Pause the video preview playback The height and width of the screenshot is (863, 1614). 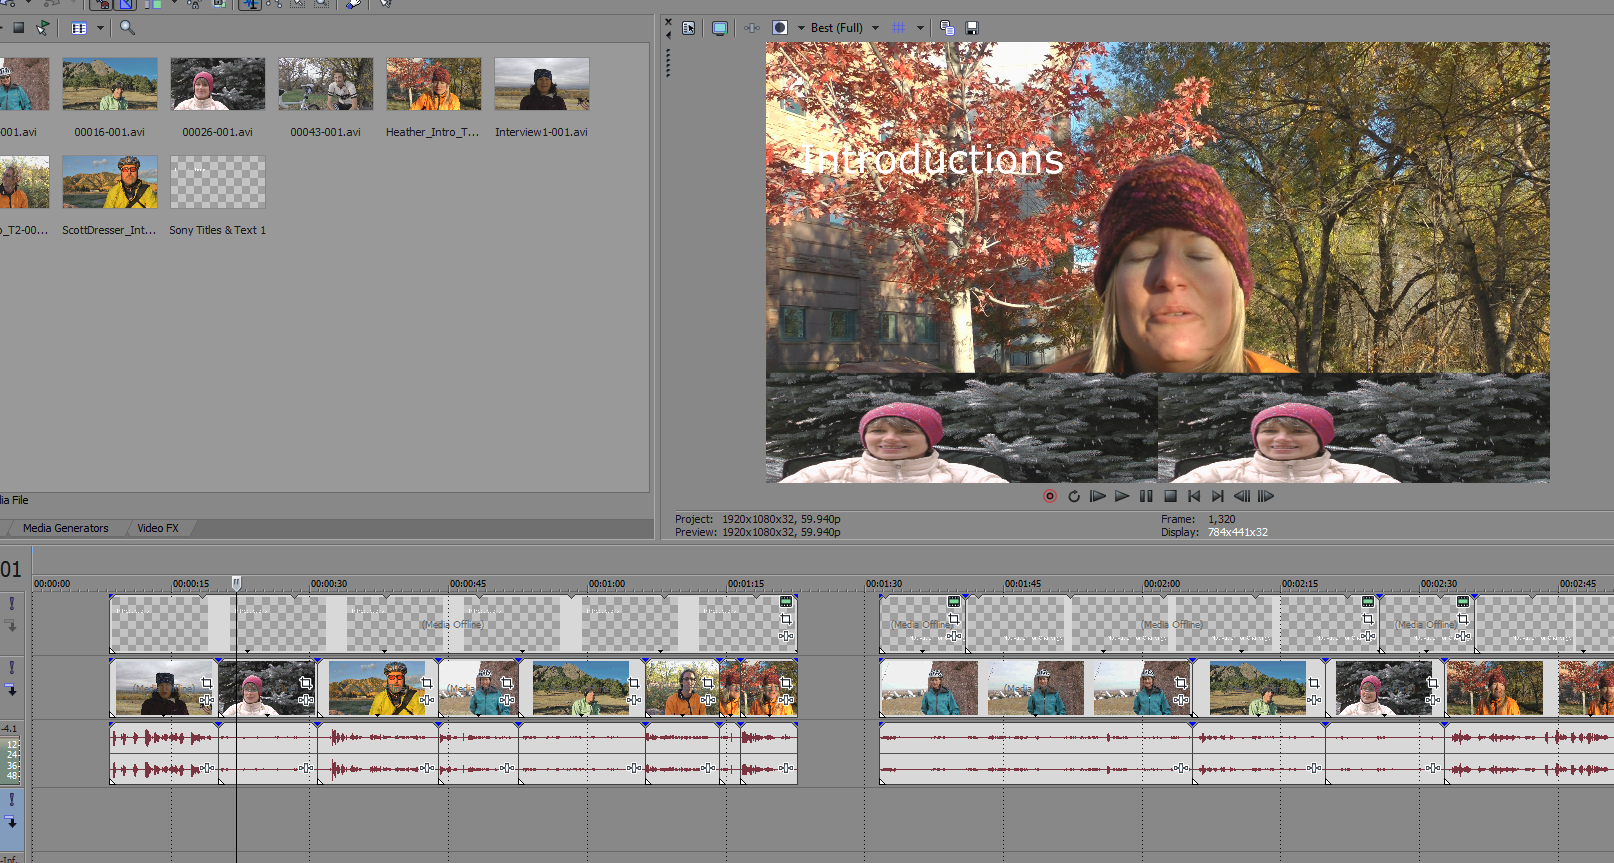click(1146, 496)
